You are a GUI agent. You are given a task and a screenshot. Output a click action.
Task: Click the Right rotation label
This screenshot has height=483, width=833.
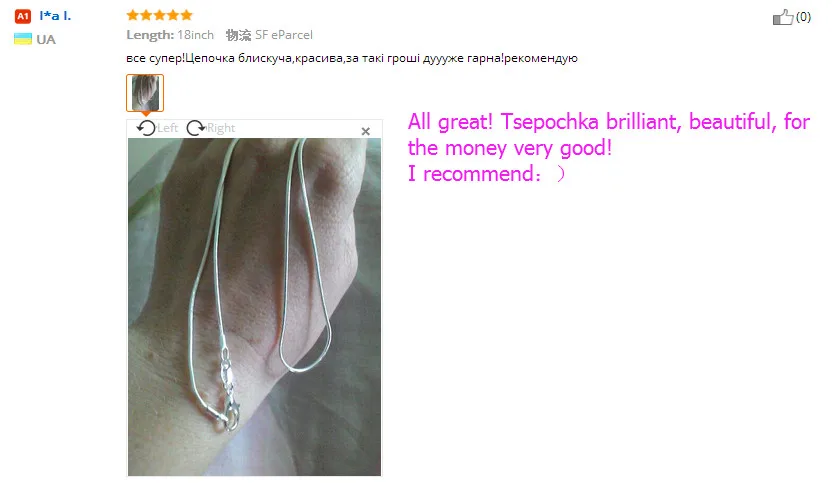click(x=221, y=128)
